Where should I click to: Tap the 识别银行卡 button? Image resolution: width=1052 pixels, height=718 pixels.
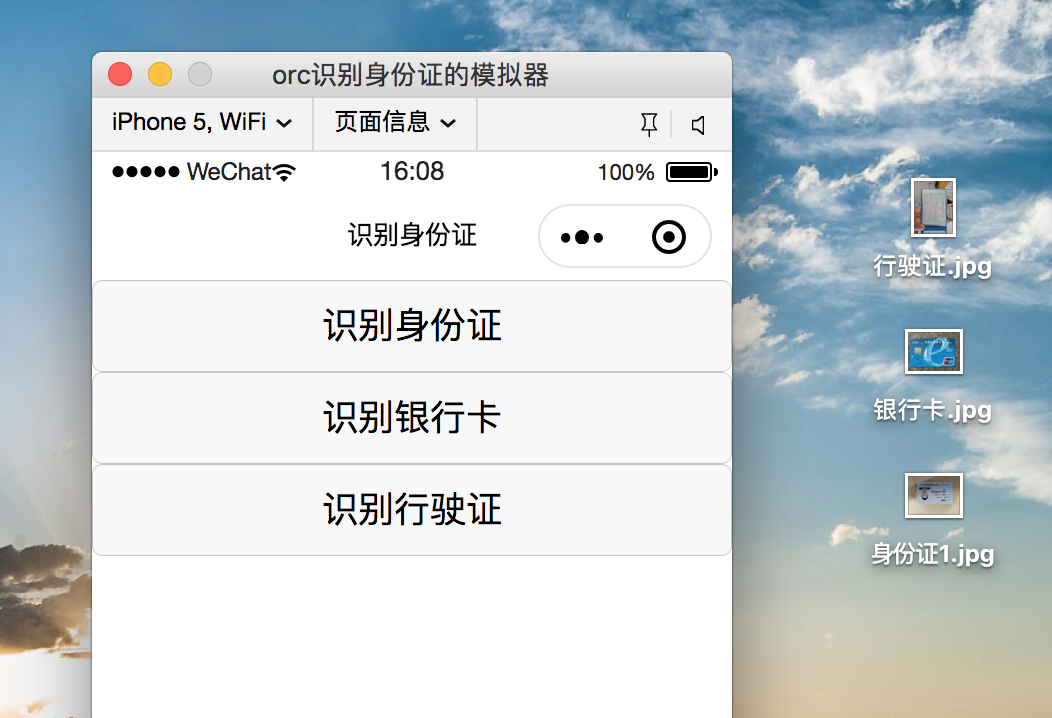[x=412, y=418]
